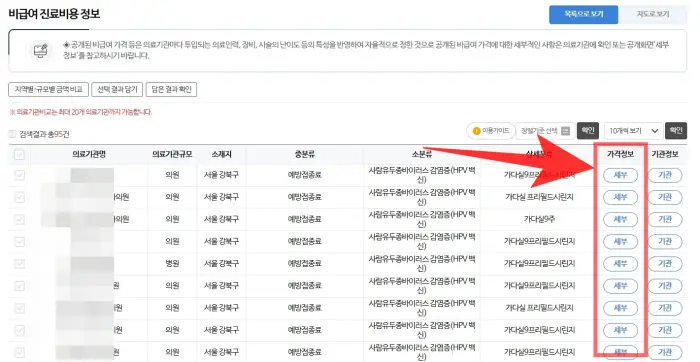Click the 비급여 진료비용 정보 page title
The width and height of the screenshot is (700, 362).
54,14
